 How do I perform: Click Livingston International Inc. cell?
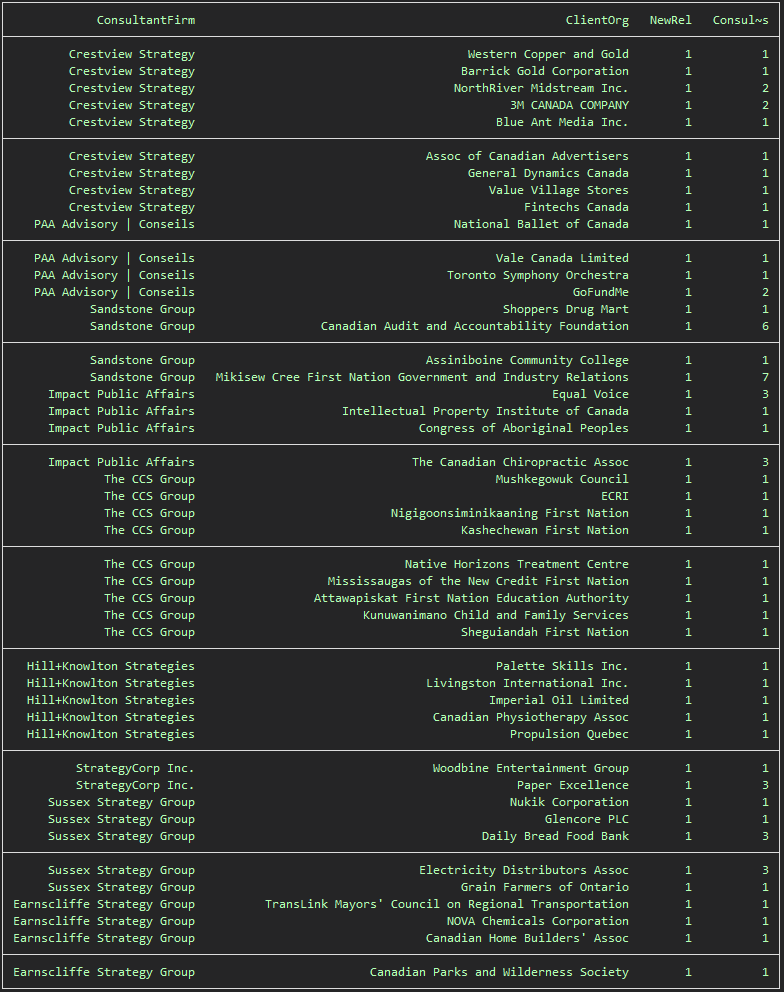[x=527, y=683]
